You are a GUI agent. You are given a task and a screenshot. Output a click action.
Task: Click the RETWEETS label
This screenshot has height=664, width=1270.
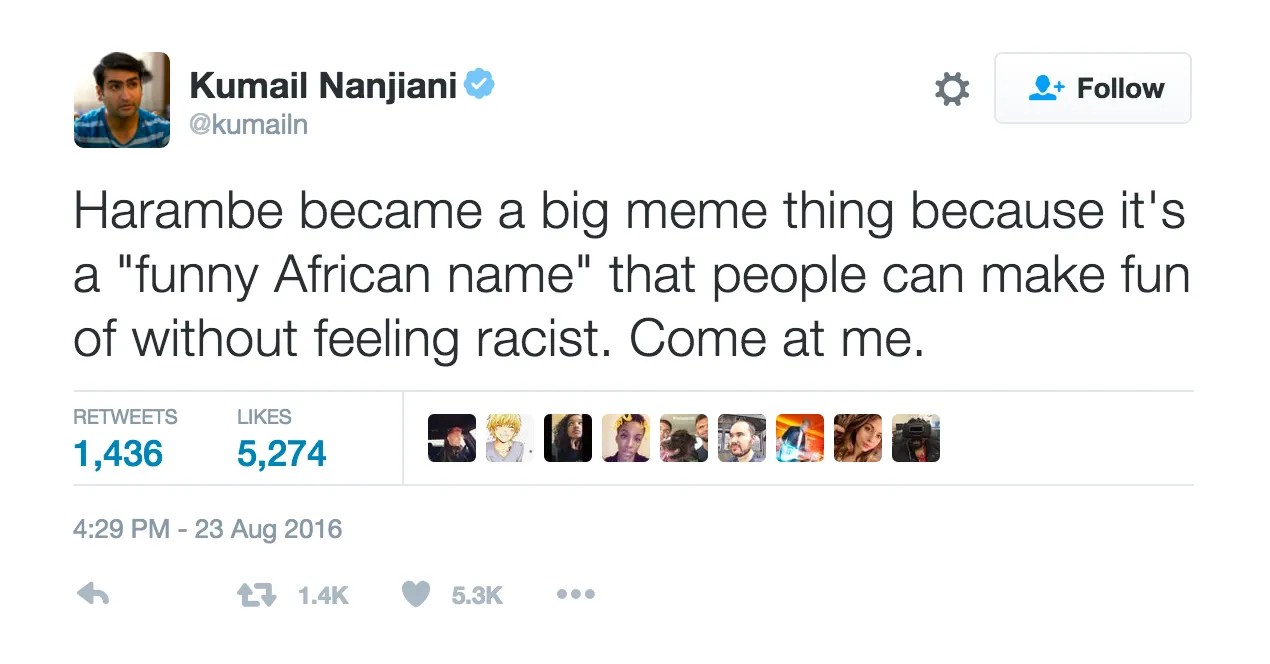click(x=125, y=417)
